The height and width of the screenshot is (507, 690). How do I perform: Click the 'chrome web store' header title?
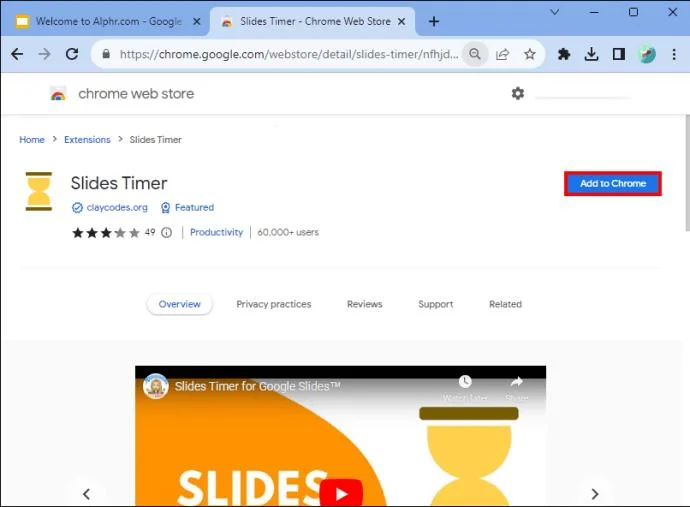[x=136, y=94]
